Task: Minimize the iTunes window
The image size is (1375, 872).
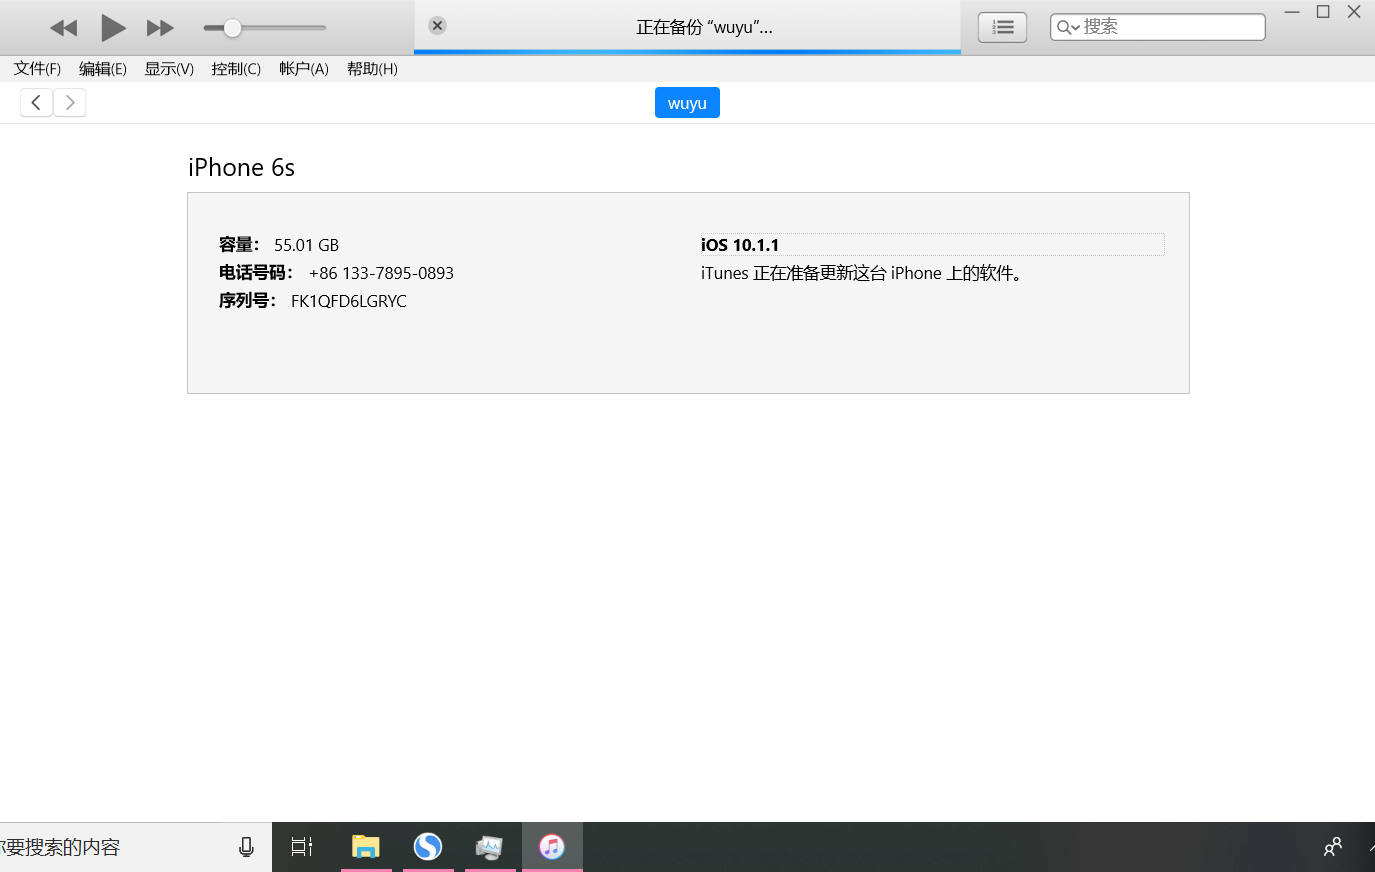Action: click(1292, 12)
